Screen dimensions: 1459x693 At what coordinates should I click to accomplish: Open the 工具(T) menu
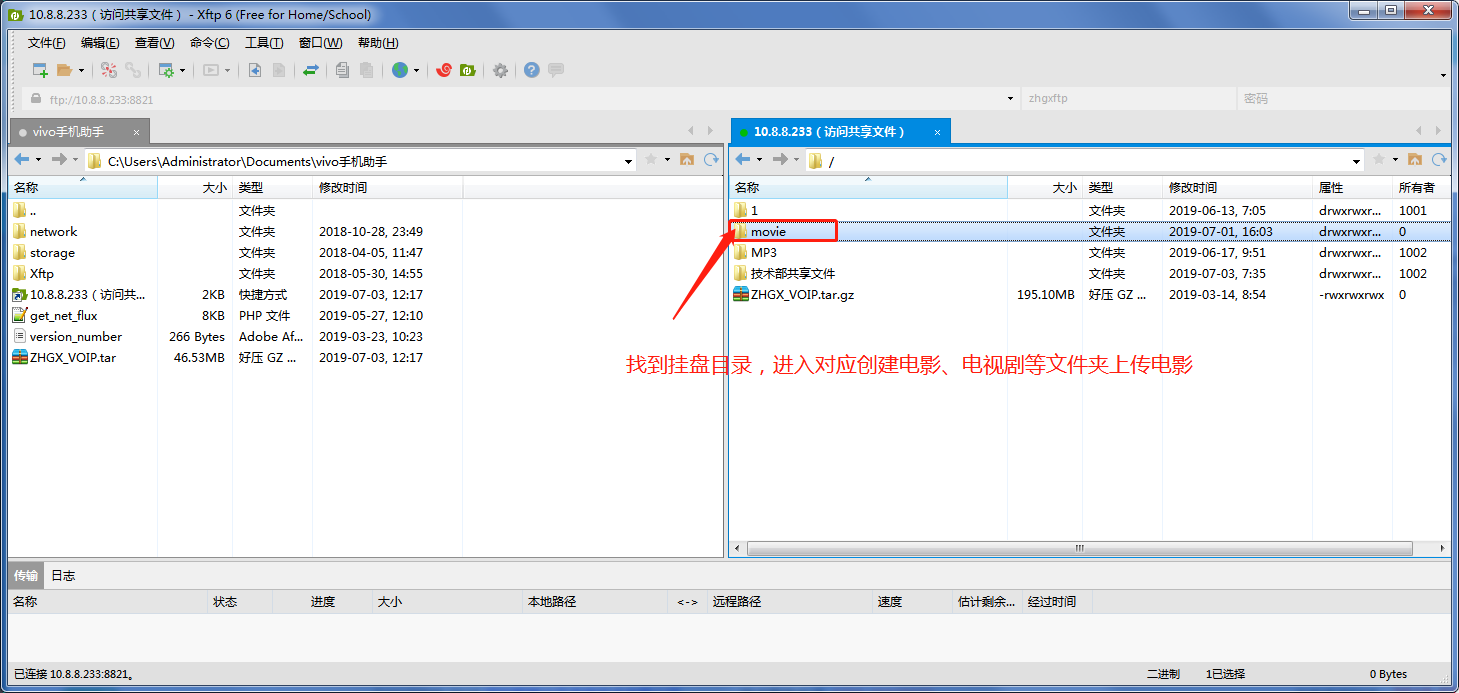(x=263, y=43)
